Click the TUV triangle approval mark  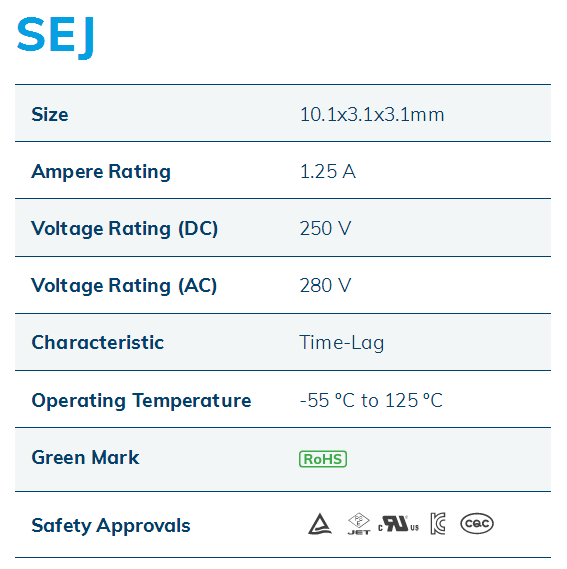[320, 524]
